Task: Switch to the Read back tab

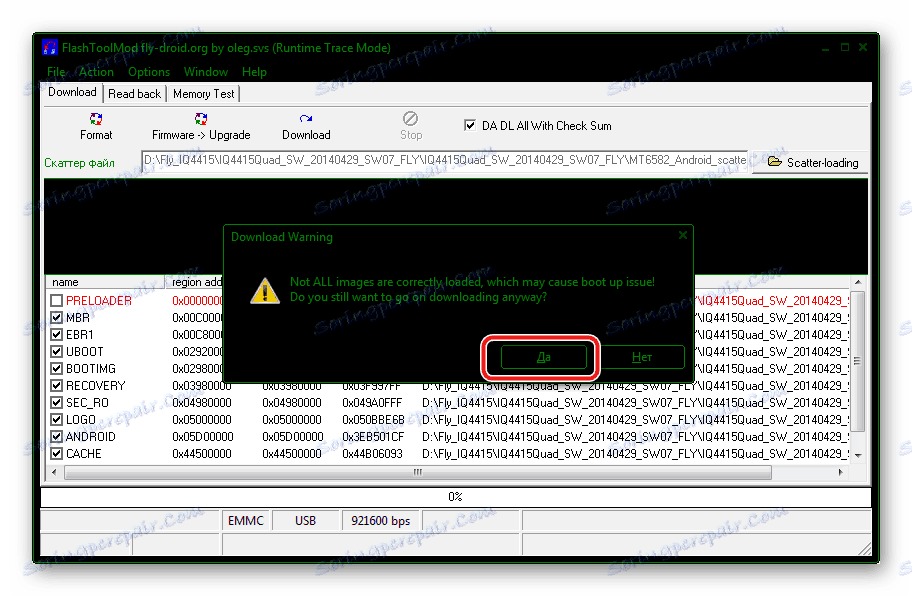Action: click(x=134, y=94)
